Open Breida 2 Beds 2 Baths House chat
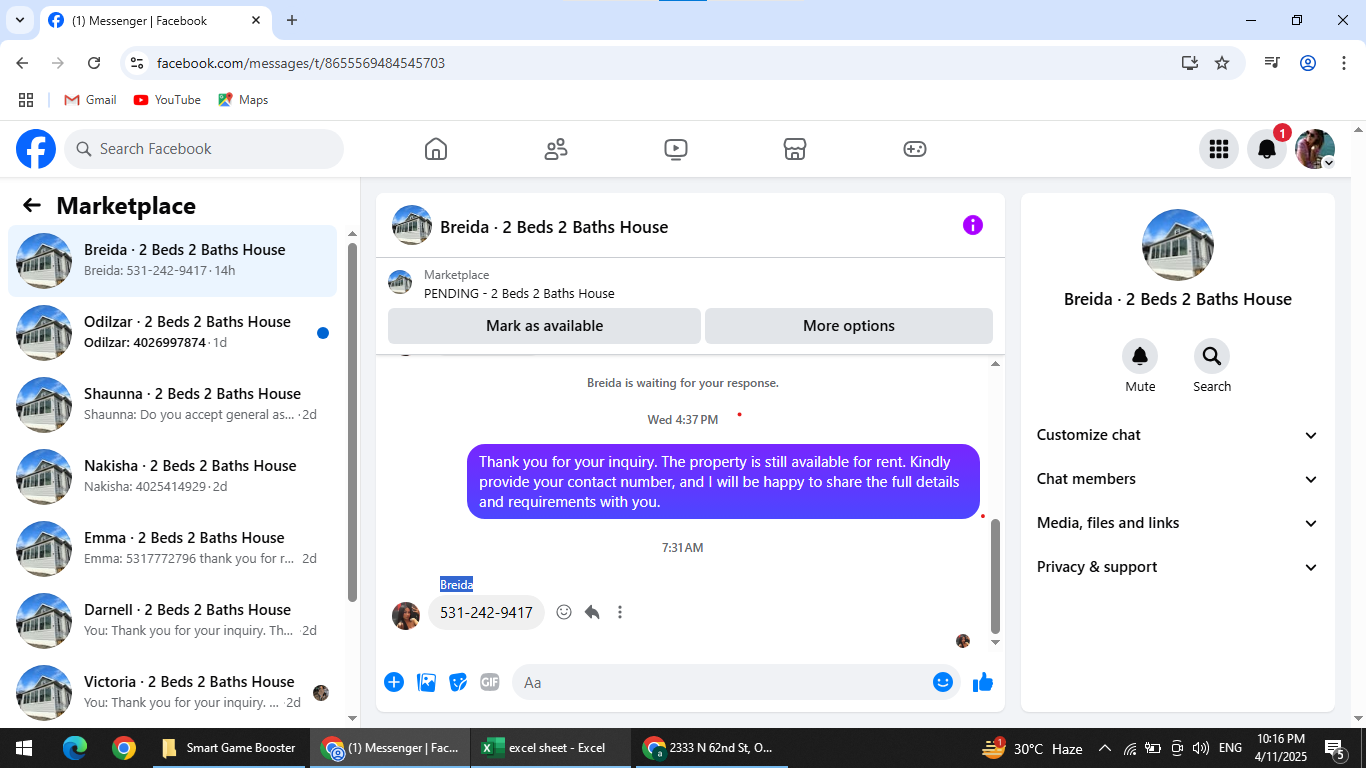Image resolution: width=1366 pixels, height=768 pixels. [x=172, y=261]
